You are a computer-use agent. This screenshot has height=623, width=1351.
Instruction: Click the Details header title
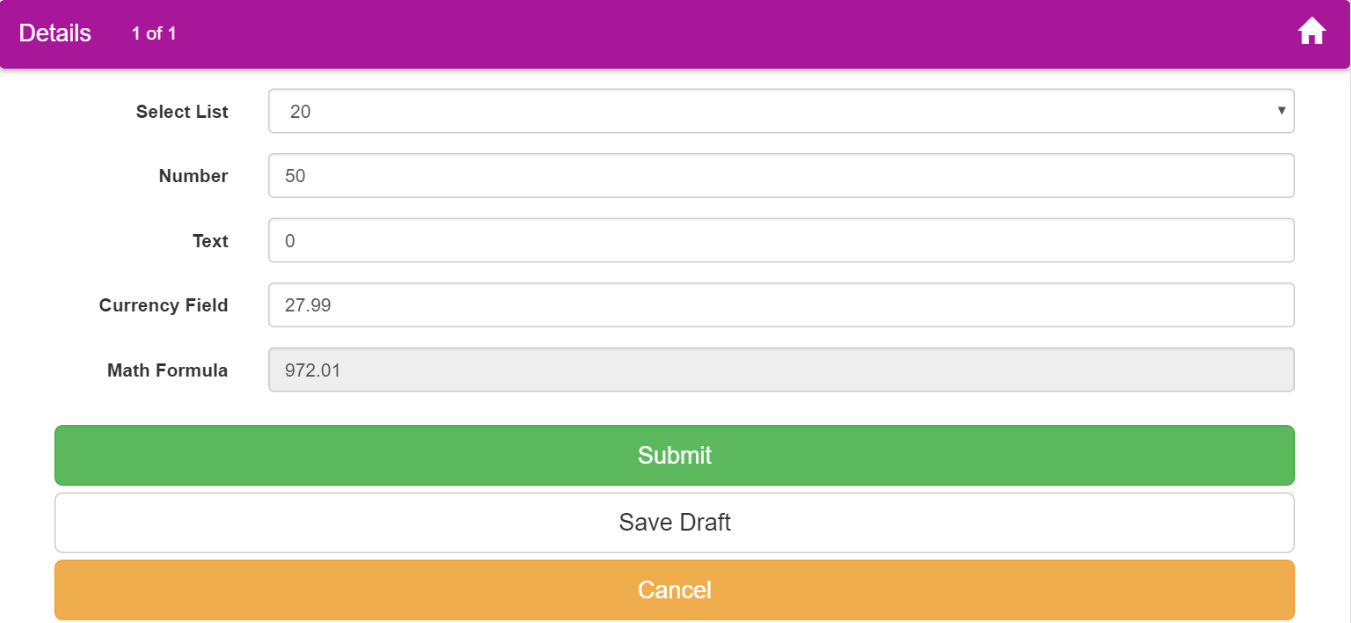point(55,33)
